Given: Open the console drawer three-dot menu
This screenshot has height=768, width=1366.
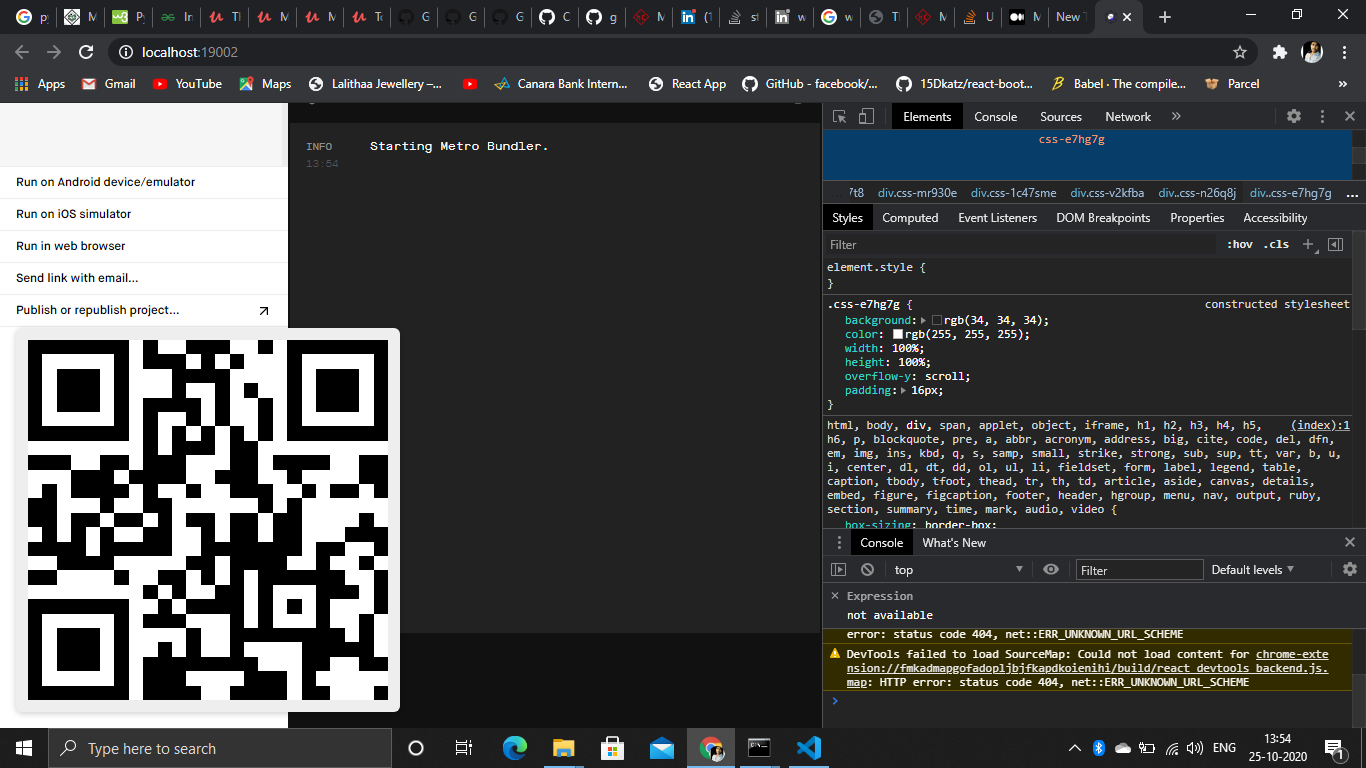Looking at the screenshot, I should tap(839, 543).
